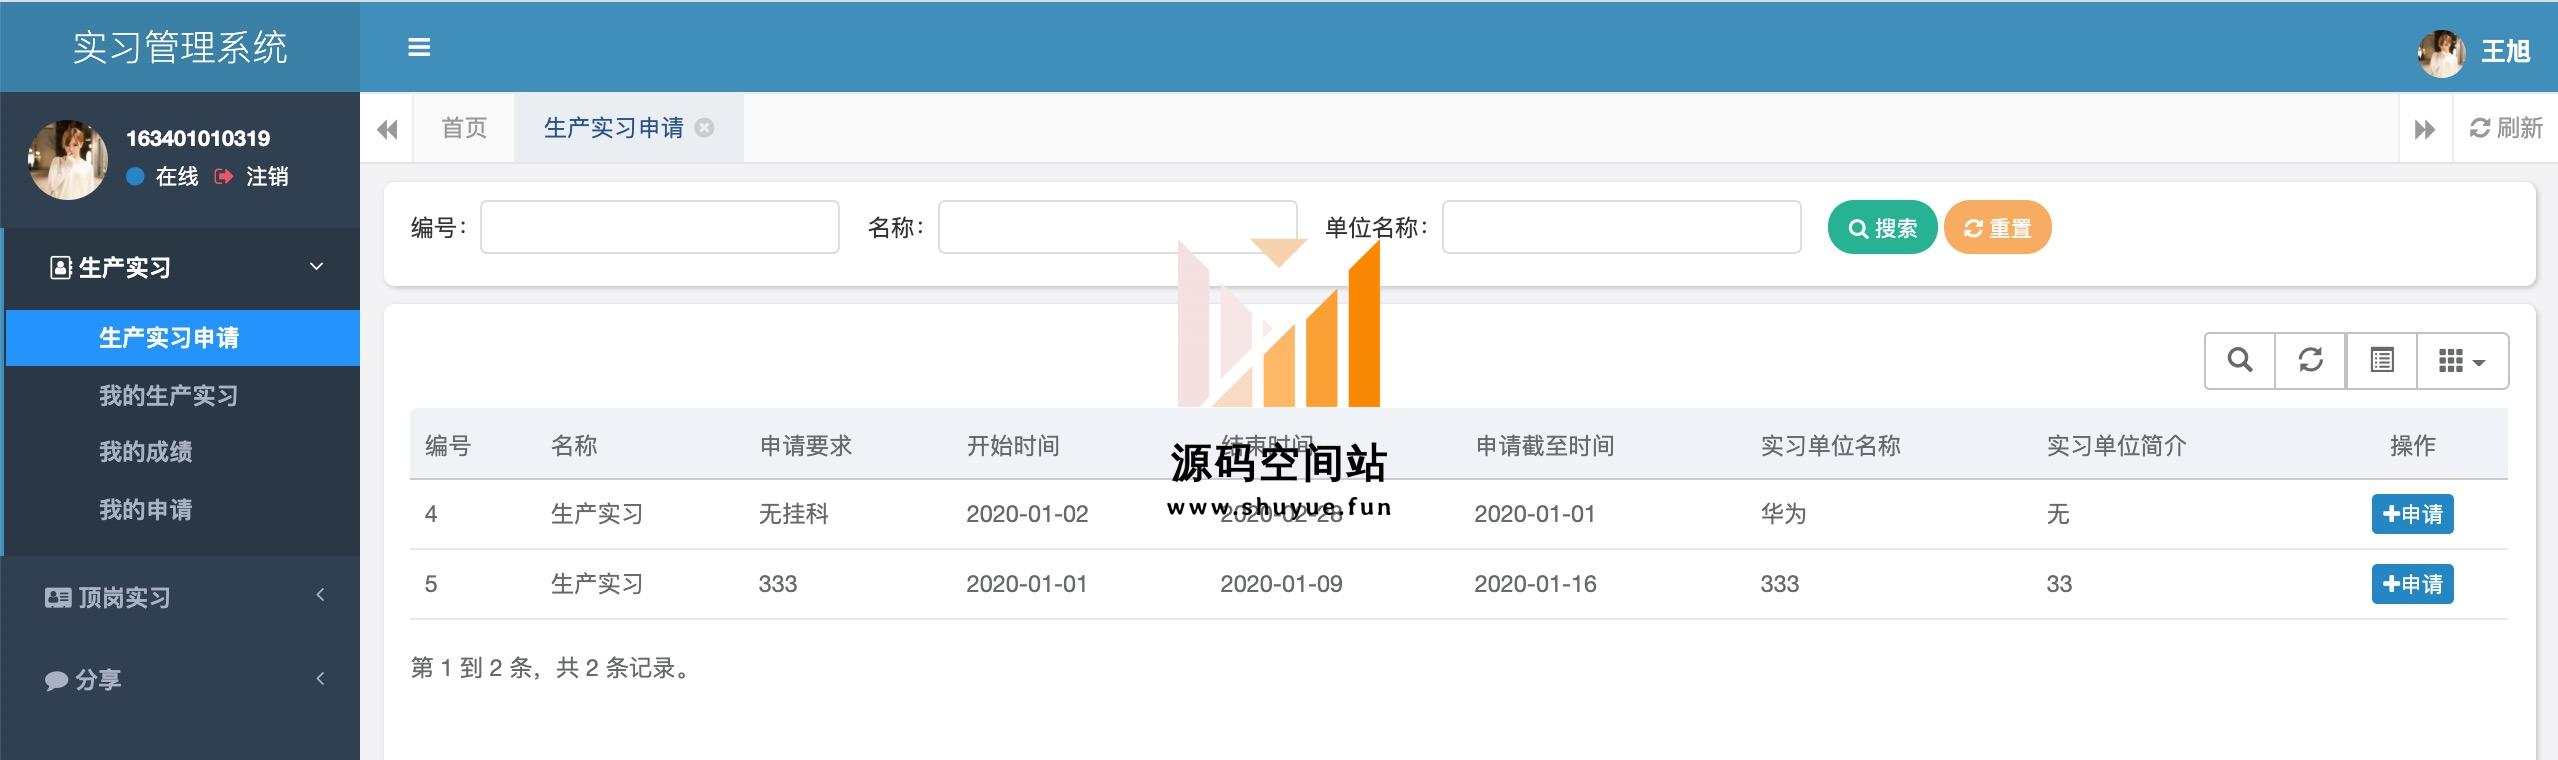Toggle the table card view icon
Screen dimensions: 2558x760
coord(2382,360)
